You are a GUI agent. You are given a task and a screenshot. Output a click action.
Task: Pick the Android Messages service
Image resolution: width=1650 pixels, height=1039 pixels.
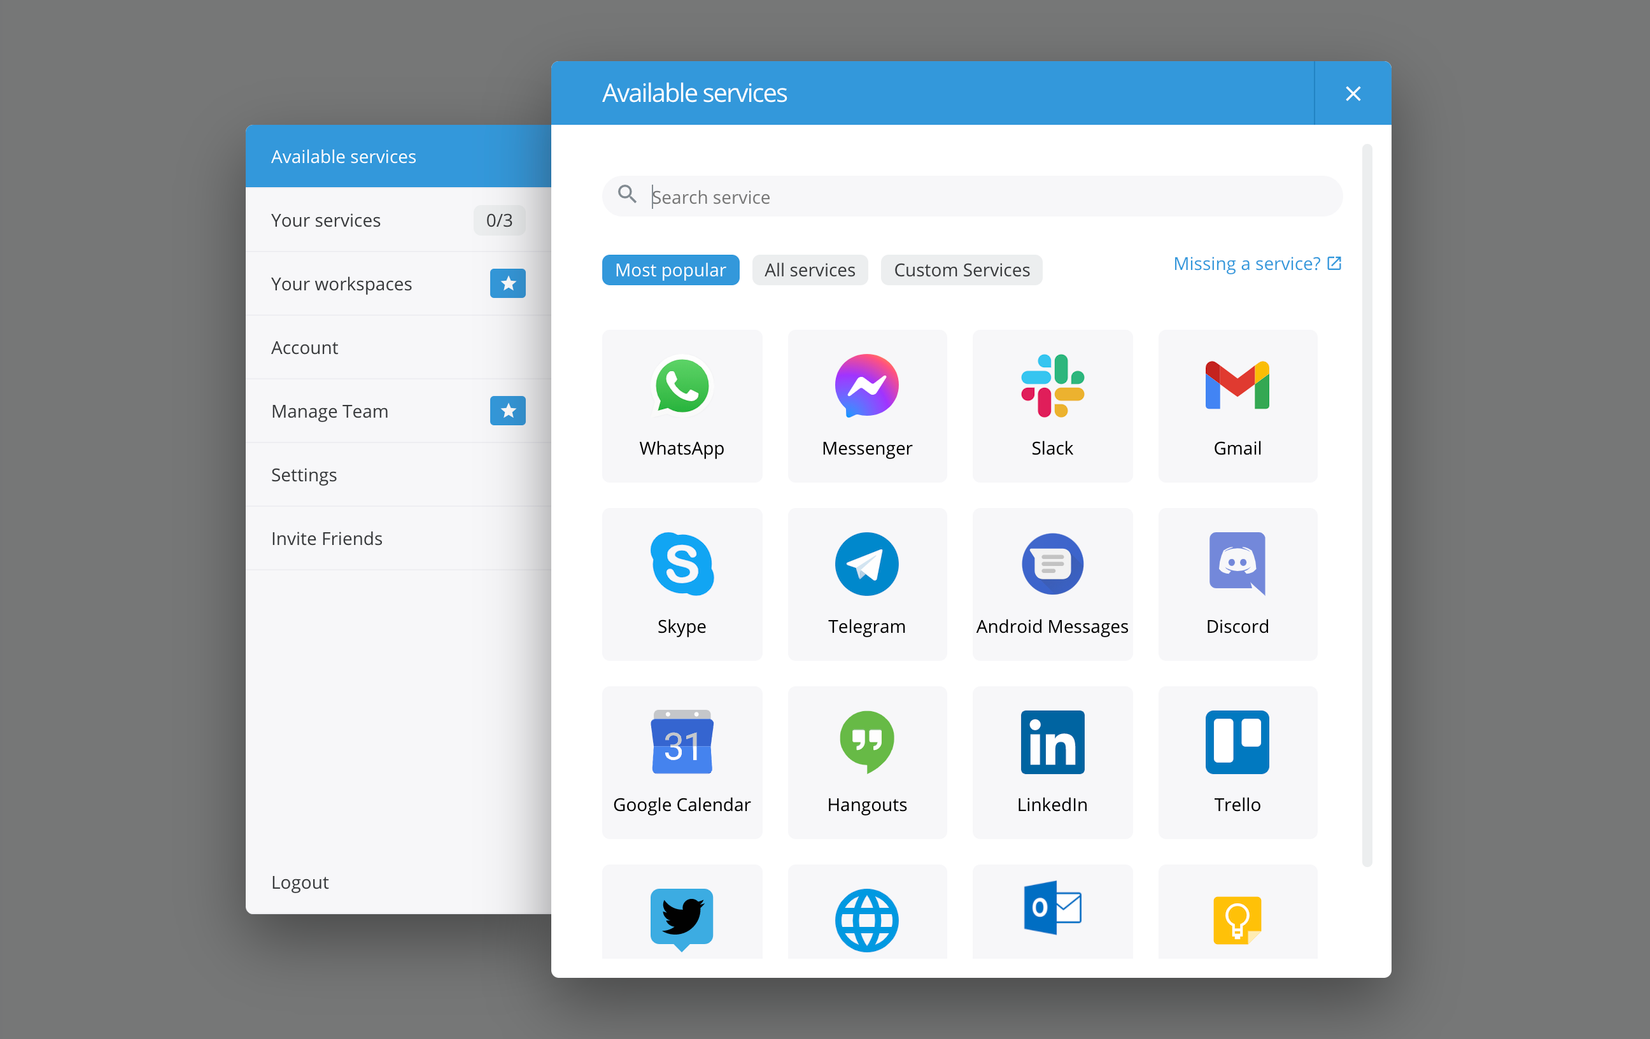[x=1052, y=584]
